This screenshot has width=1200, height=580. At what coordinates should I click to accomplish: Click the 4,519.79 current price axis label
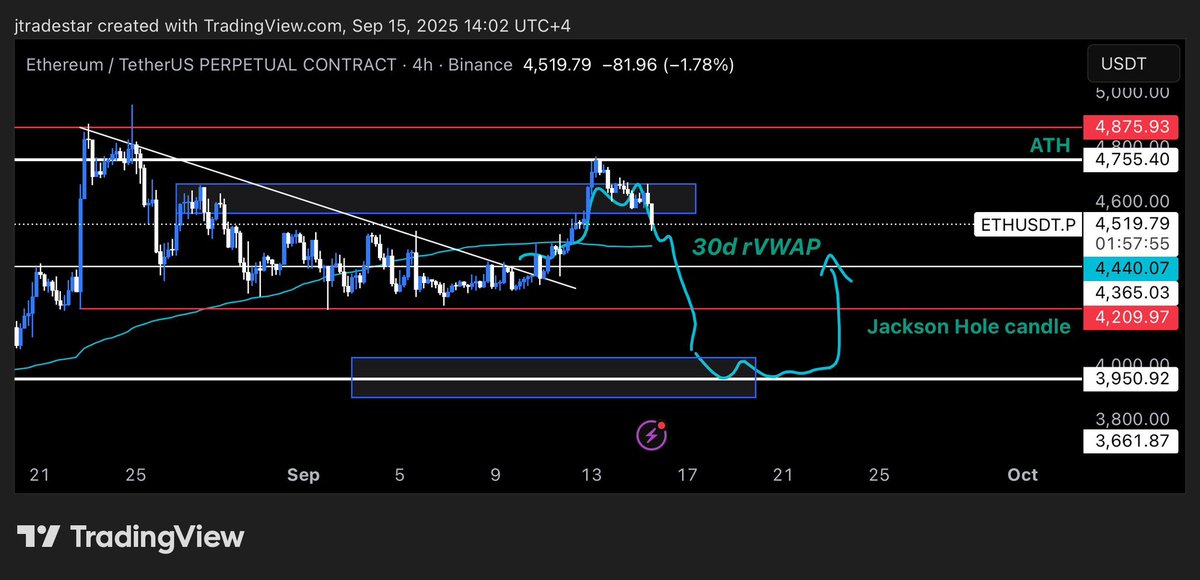click(1133, 223)
